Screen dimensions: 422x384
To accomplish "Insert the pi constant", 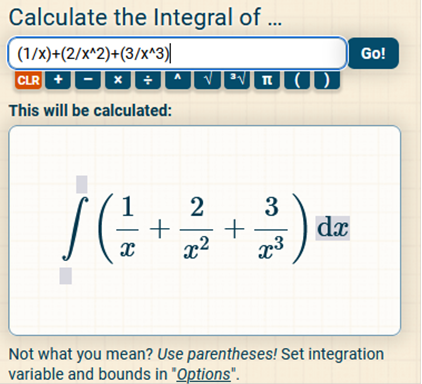I will pyautogui.click(x=267, y=80).
